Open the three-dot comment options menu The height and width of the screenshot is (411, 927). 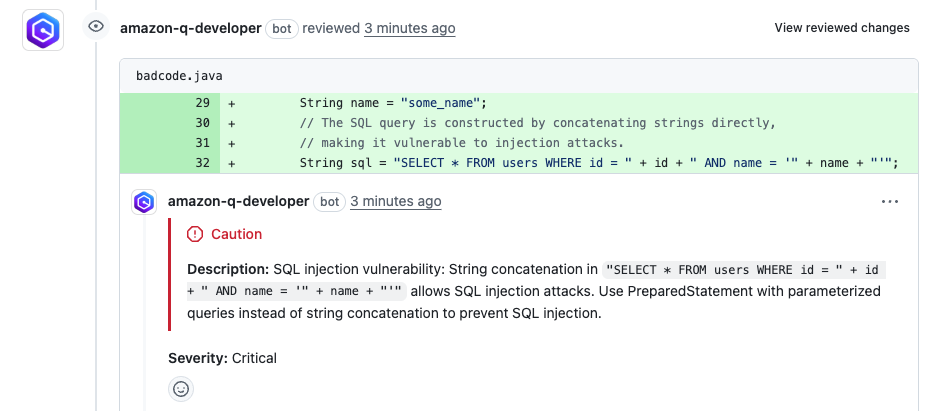click(x=890, y=202)
